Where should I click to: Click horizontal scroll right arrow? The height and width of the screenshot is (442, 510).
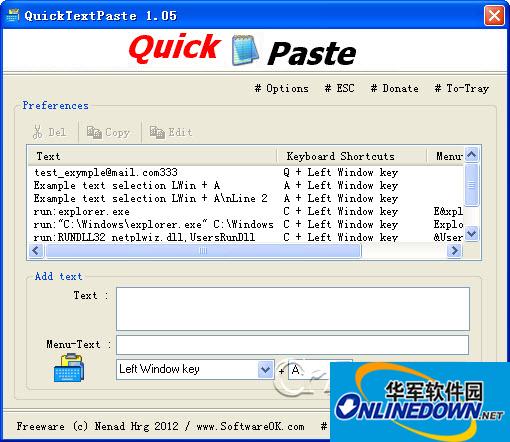(x=454, y=250)
